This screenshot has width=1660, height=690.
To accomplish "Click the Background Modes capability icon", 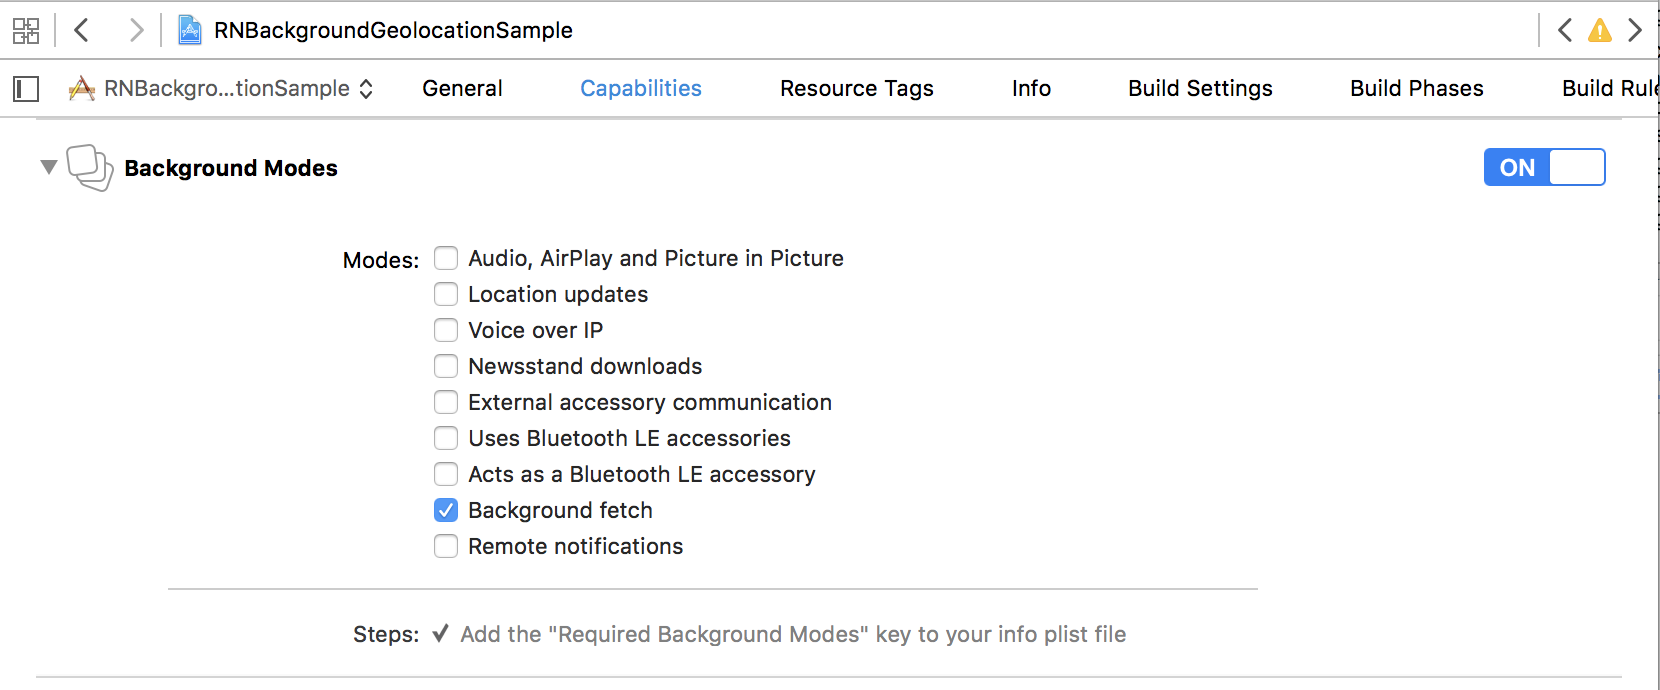I will (90, 168).
